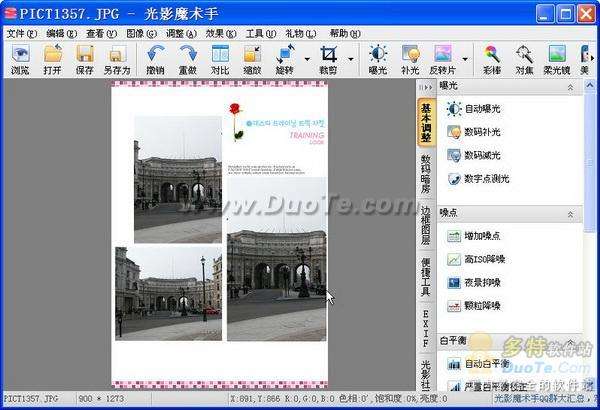Undo last action with 撤销
Screen dimensions: 600x410
coord(155,59)
